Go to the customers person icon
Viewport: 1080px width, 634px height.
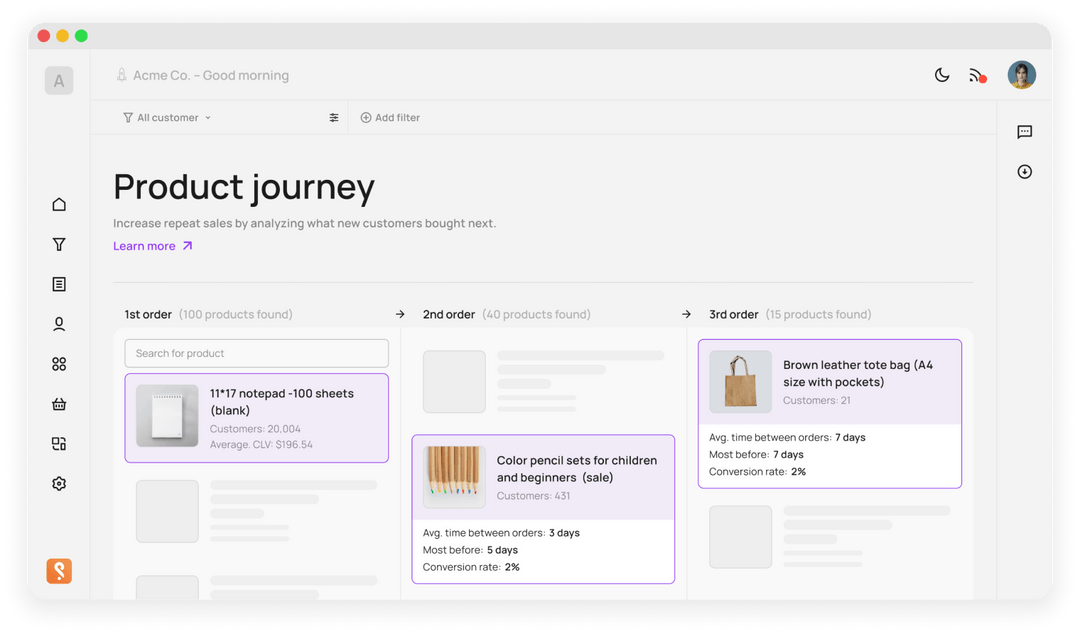point(59,324)
